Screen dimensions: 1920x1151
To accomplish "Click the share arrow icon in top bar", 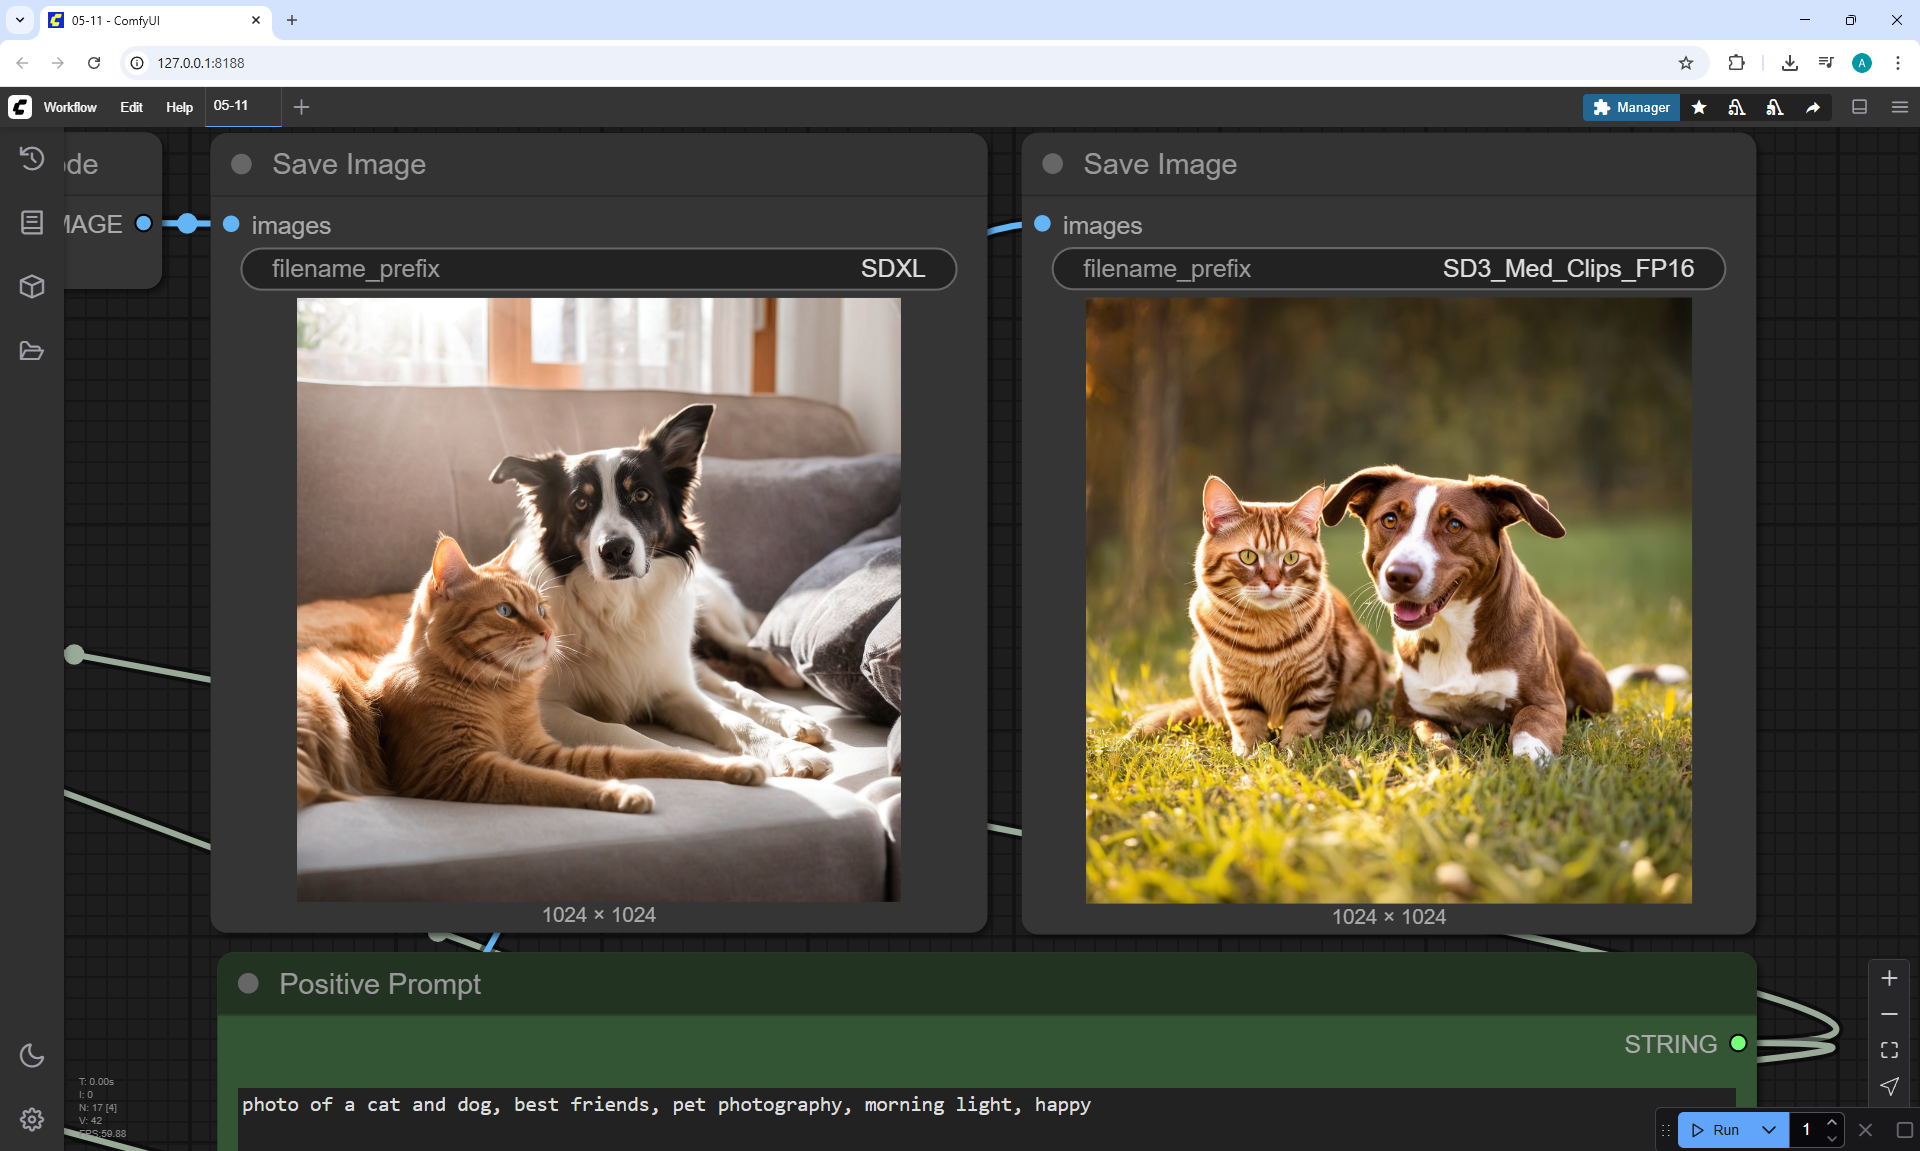I will click(1813, 107).
